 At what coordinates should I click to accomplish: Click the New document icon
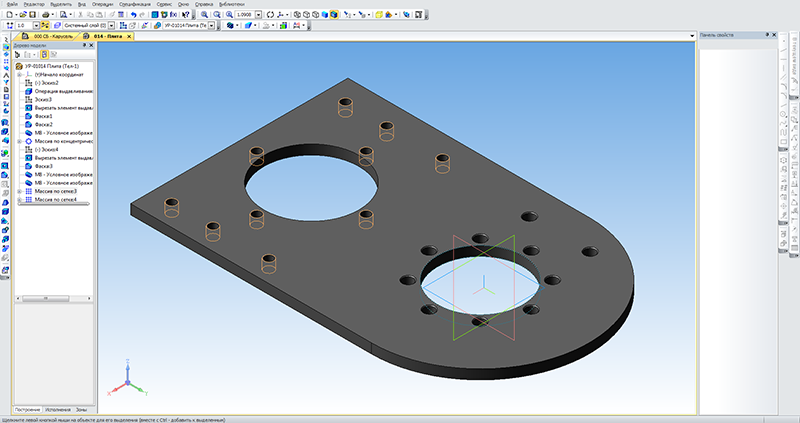[x=7, y=15]
